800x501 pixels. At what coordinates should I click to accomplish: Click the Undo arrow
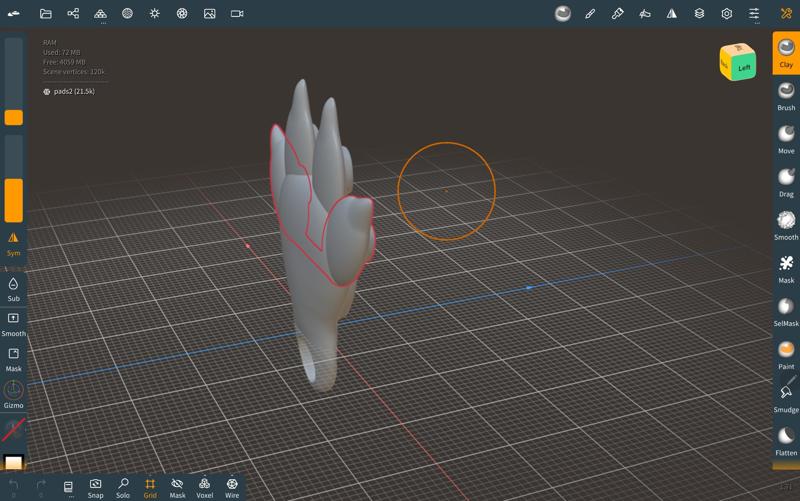pos(14,485)
